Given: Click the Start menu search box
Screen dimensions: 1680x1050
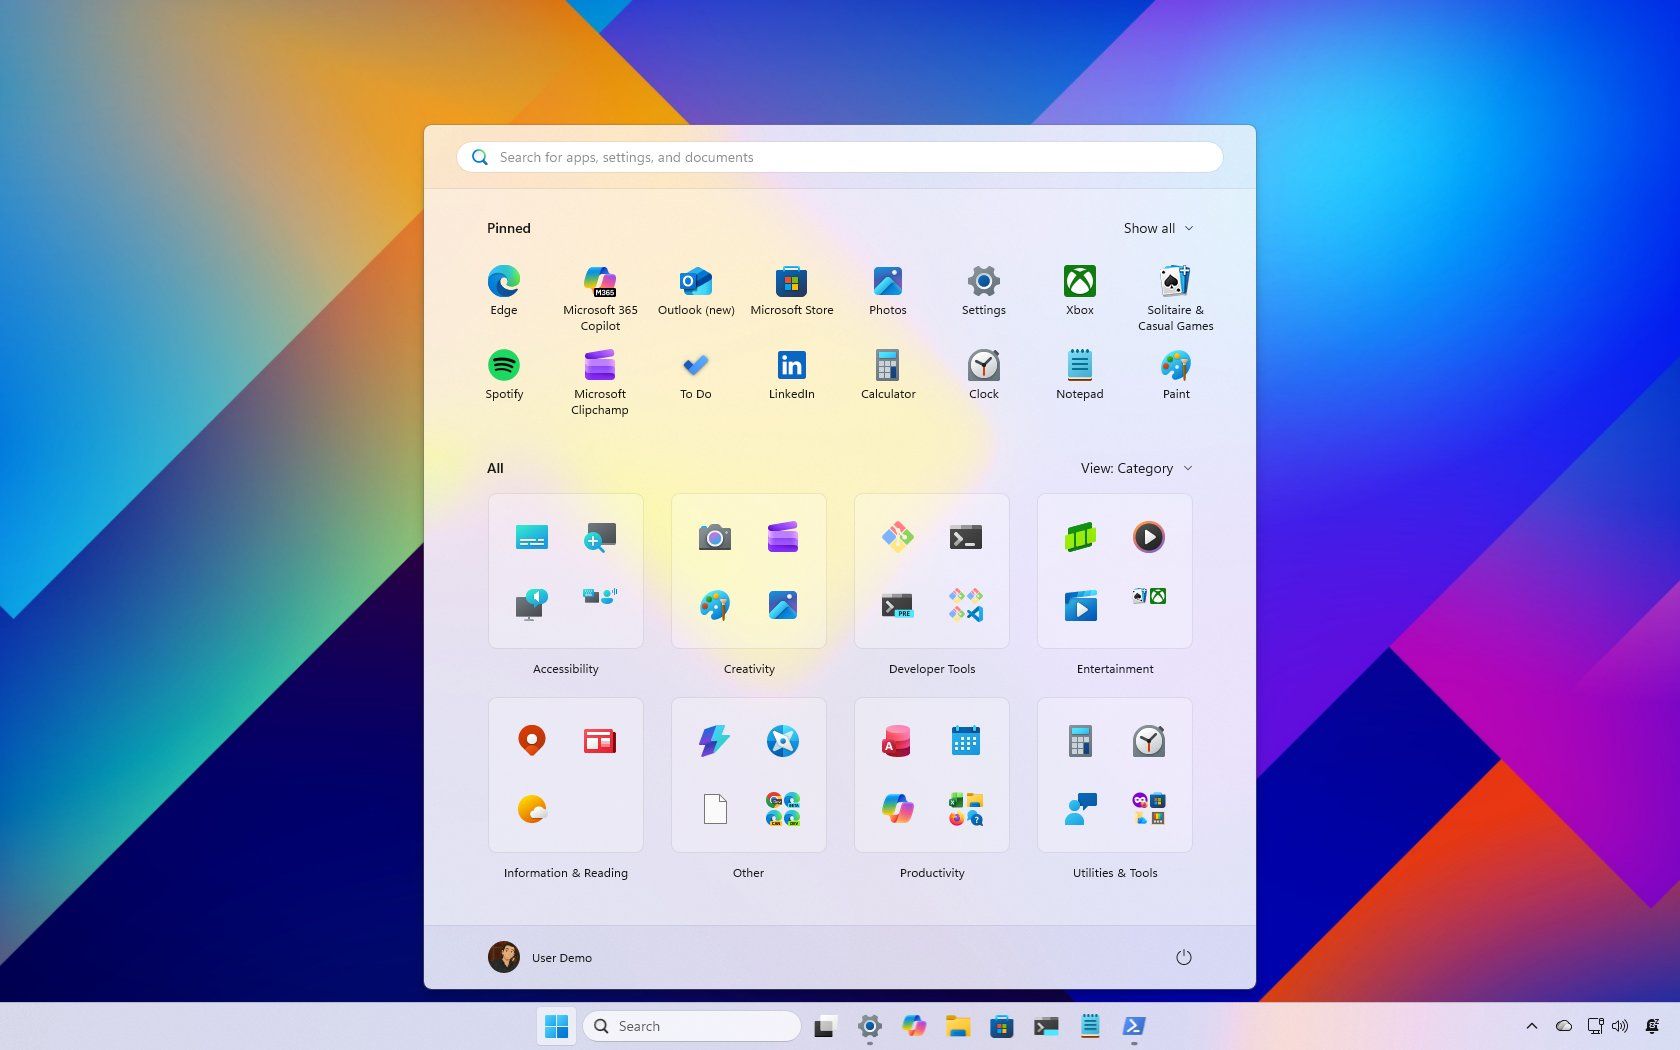Looking at the screenshot, I should tap(840, 157).
